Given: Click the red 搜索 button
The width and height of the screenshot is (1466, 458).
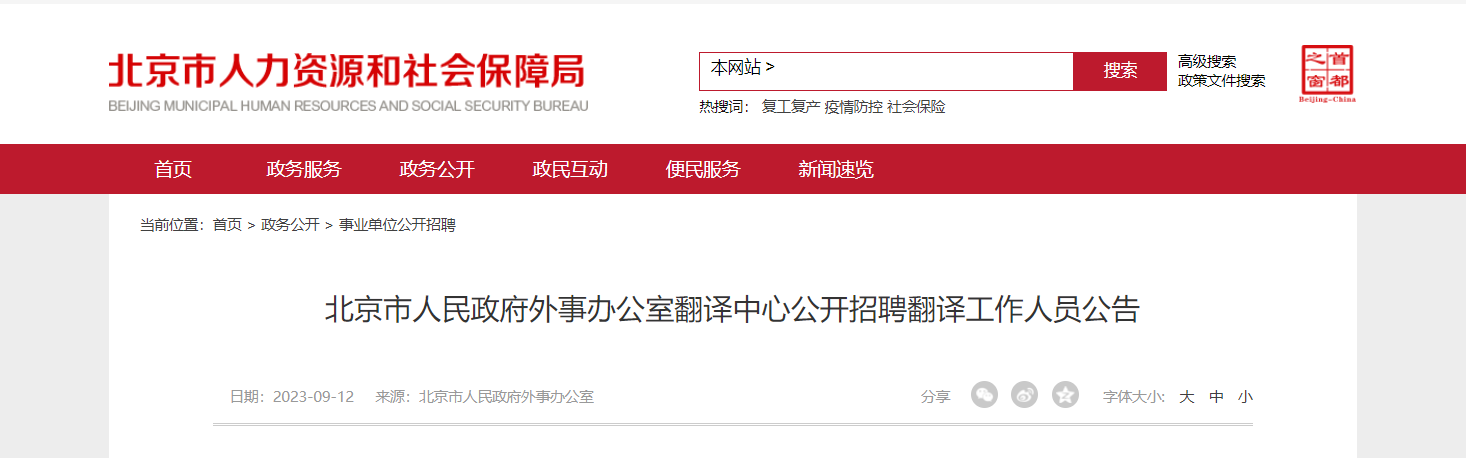Looking at the screenshot, I should 1120,71.
